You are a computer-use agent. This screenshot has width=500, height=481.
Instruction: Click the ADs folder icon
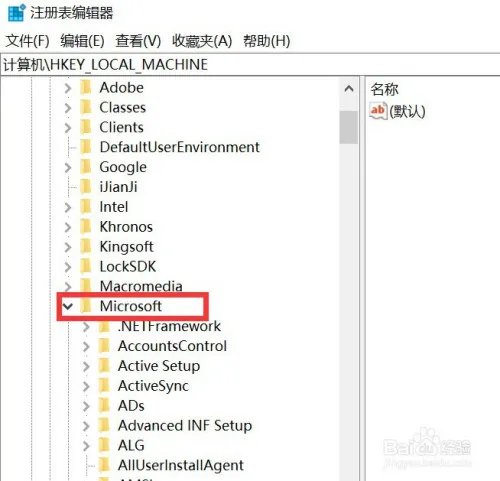pyautogui.click(x=104, y=405)
